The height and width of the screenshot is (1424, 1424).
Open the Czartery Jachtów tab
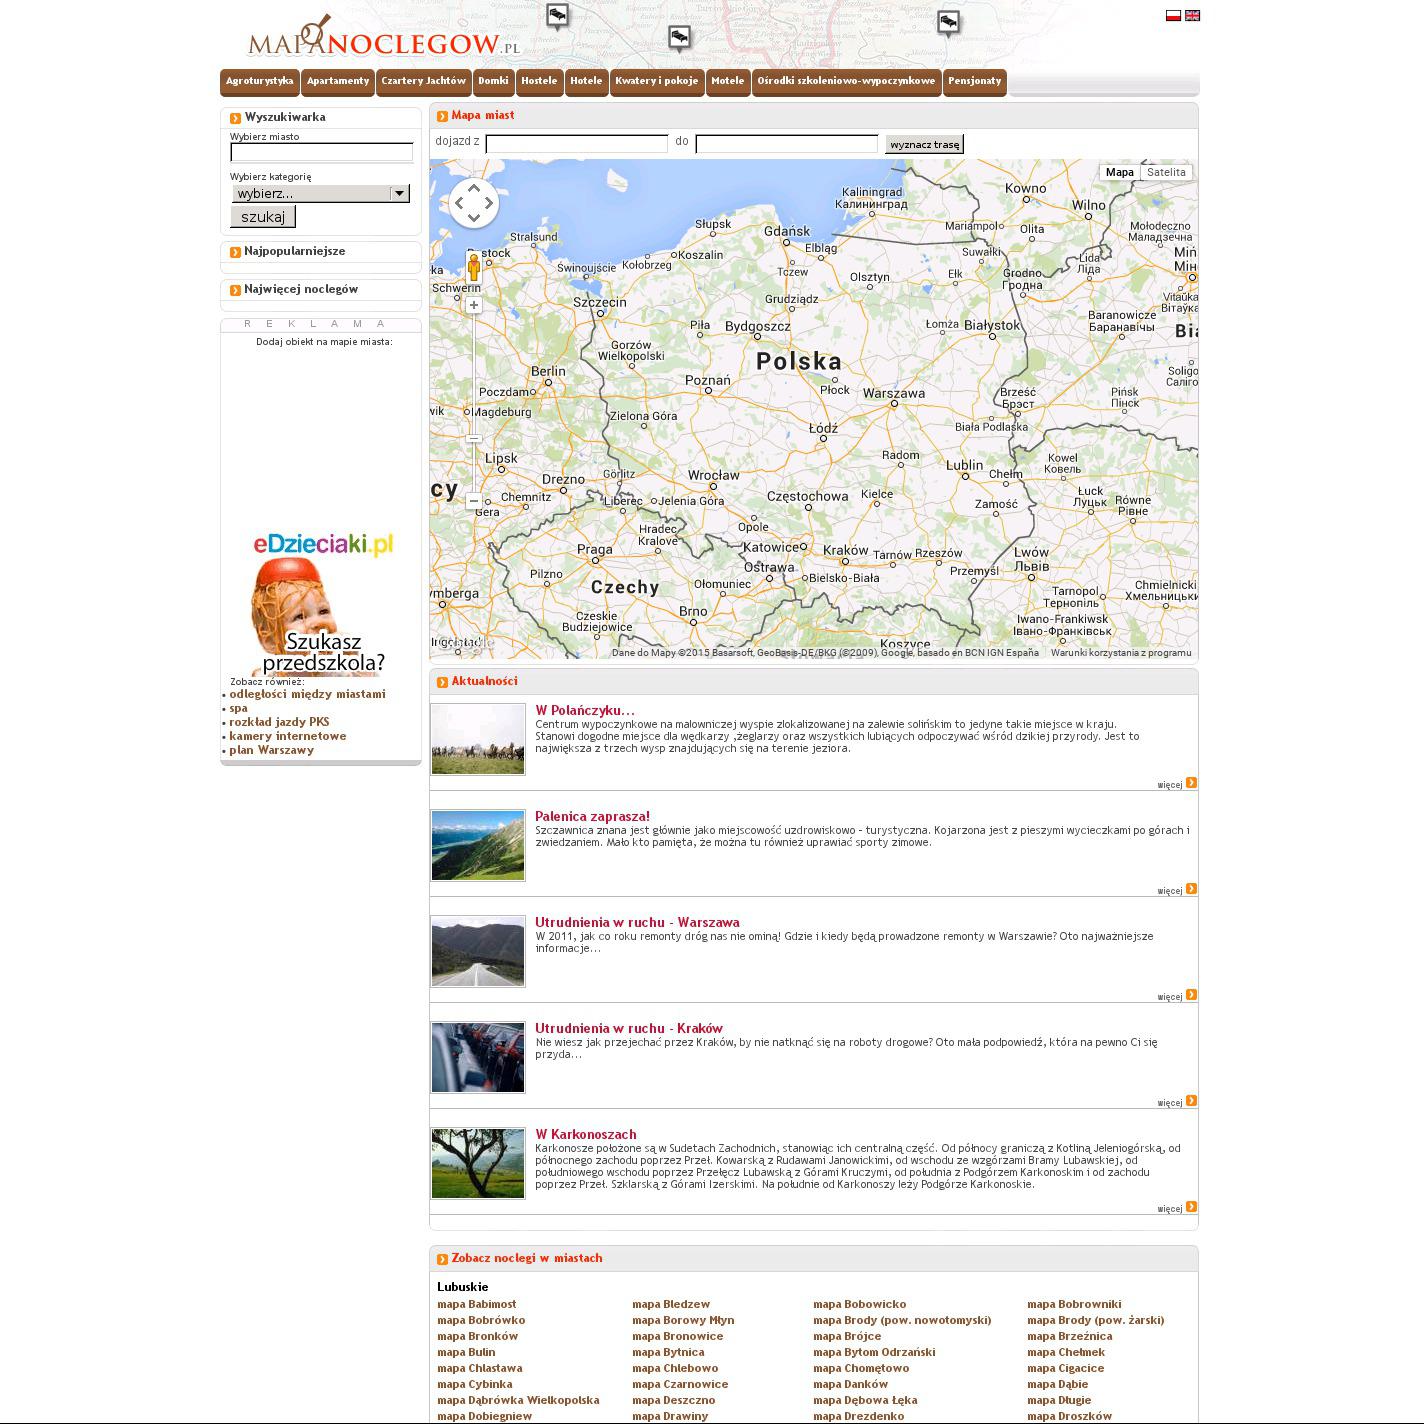tap(424, 81)
